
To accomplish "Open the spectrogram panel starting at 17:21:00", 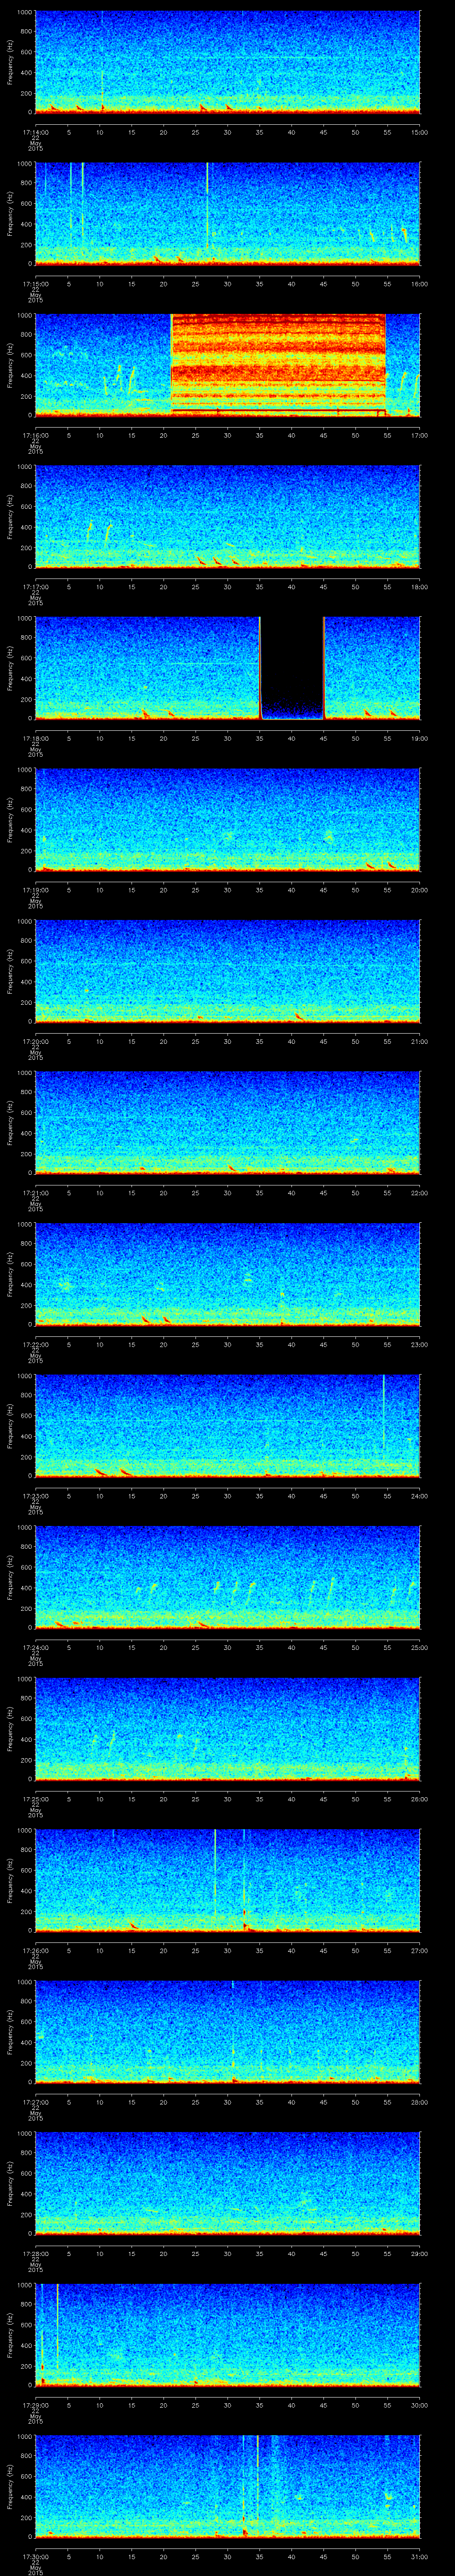I will tap(227, 1122).
